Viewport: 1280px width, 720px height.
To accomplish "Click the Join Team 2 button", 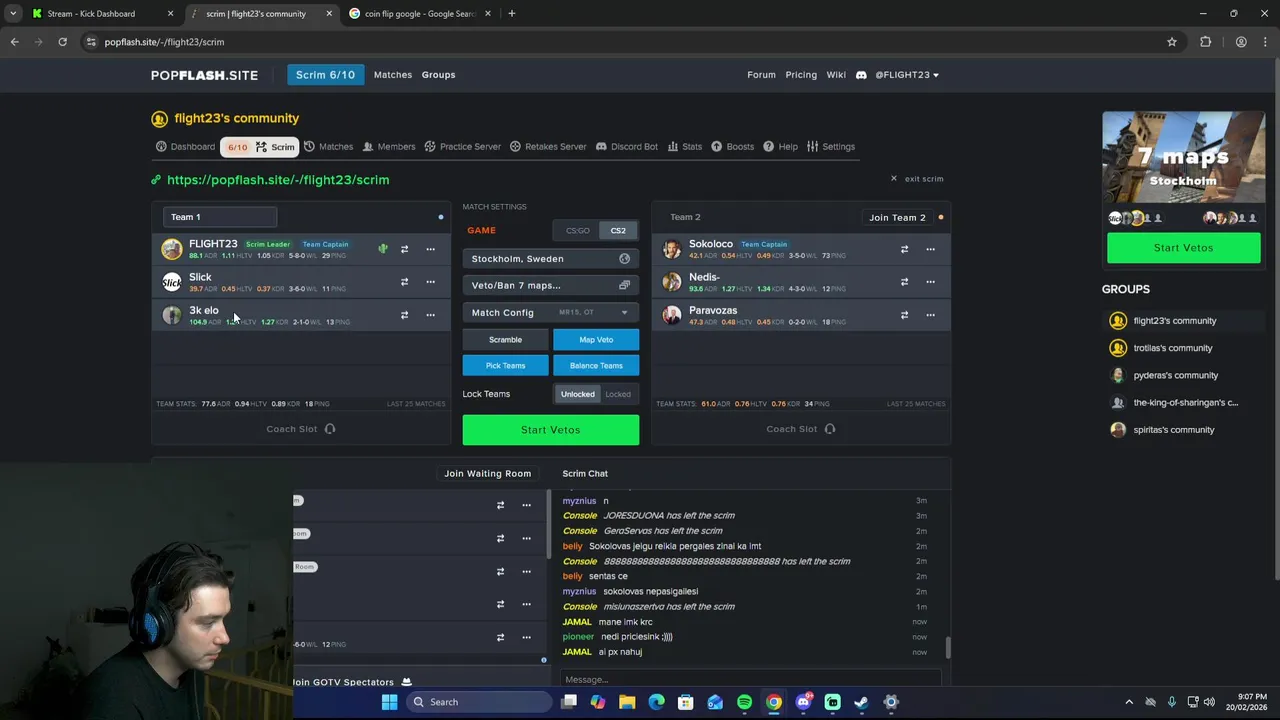I will point(897,217).
